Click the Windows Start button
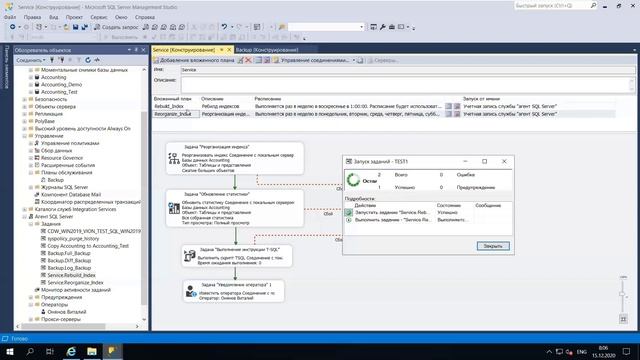Viewport: 640px width, 360px height. (x=10, y=351)
